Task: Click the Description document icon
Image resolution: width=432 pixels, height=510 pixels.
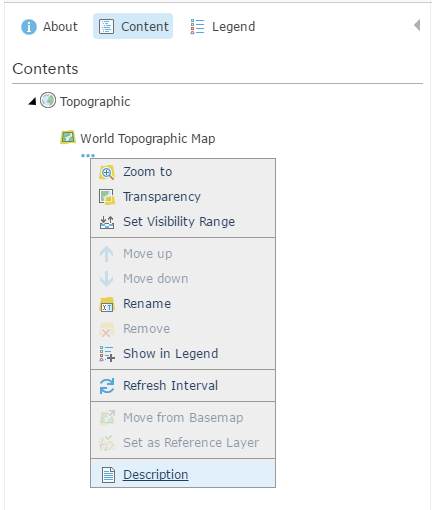Action: (x=108, y=475)
